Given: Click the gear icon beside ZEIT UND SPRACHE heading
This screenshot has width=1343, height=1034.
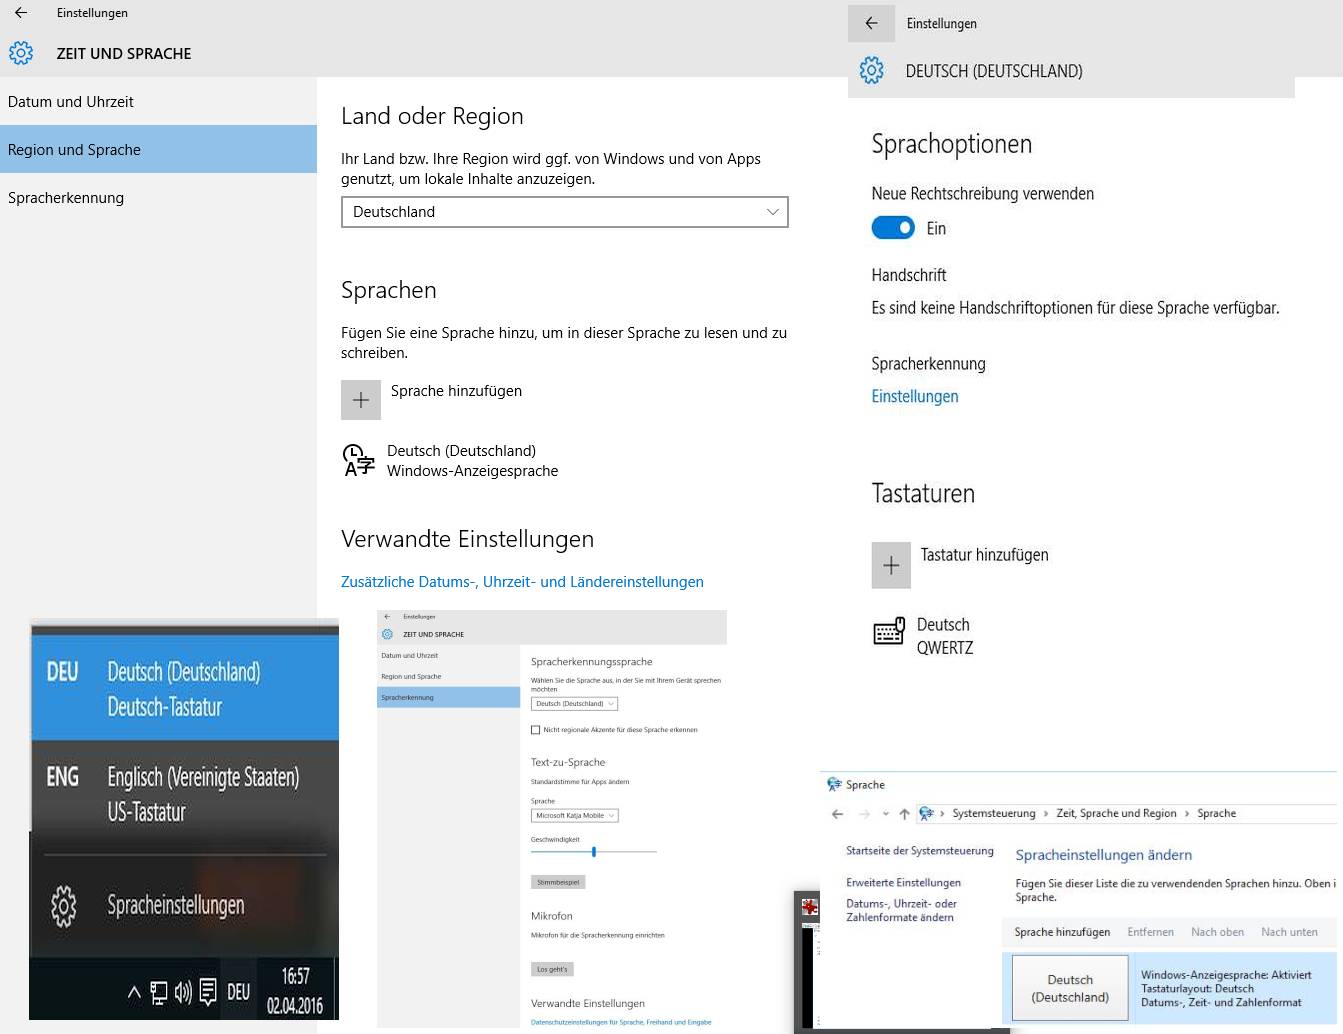Looking at the screenshot, I should coord(21,53).
